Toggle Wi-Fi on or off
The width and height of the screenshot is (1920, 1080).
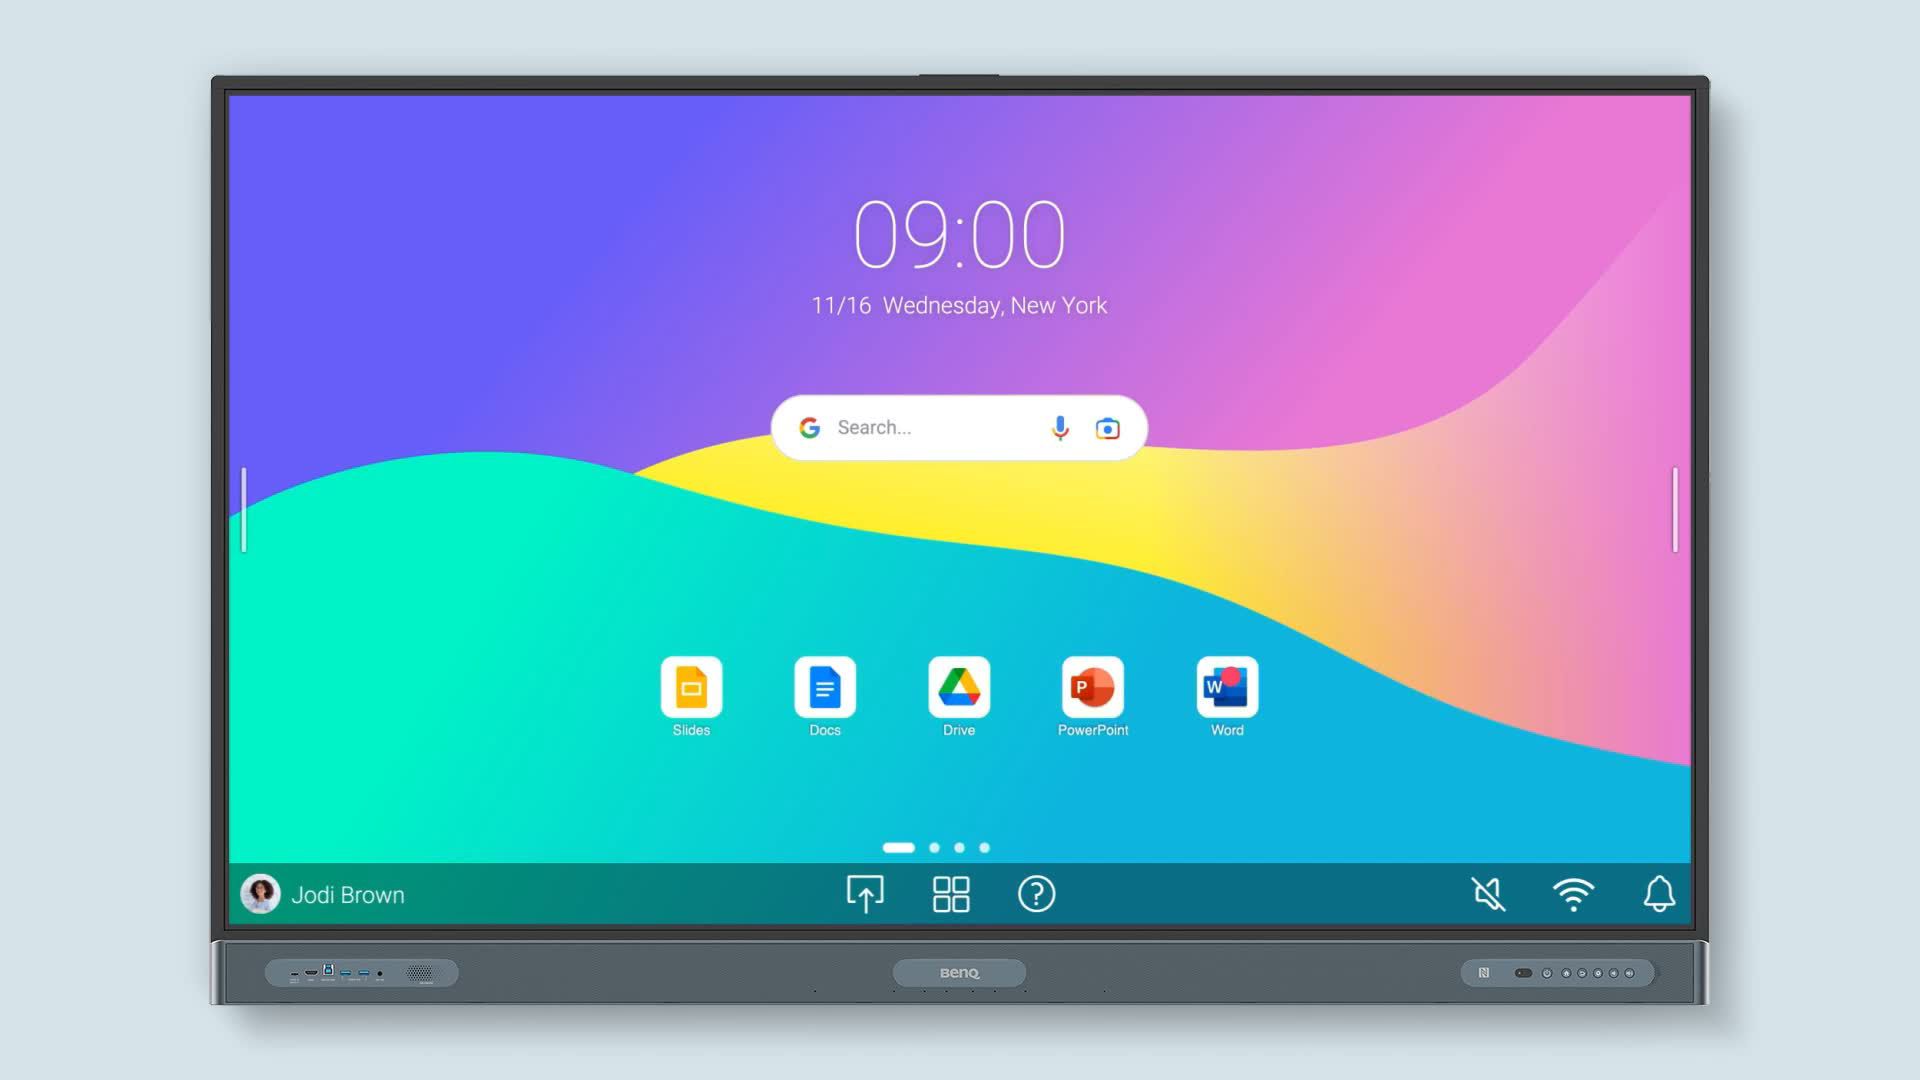point(1575,894)
